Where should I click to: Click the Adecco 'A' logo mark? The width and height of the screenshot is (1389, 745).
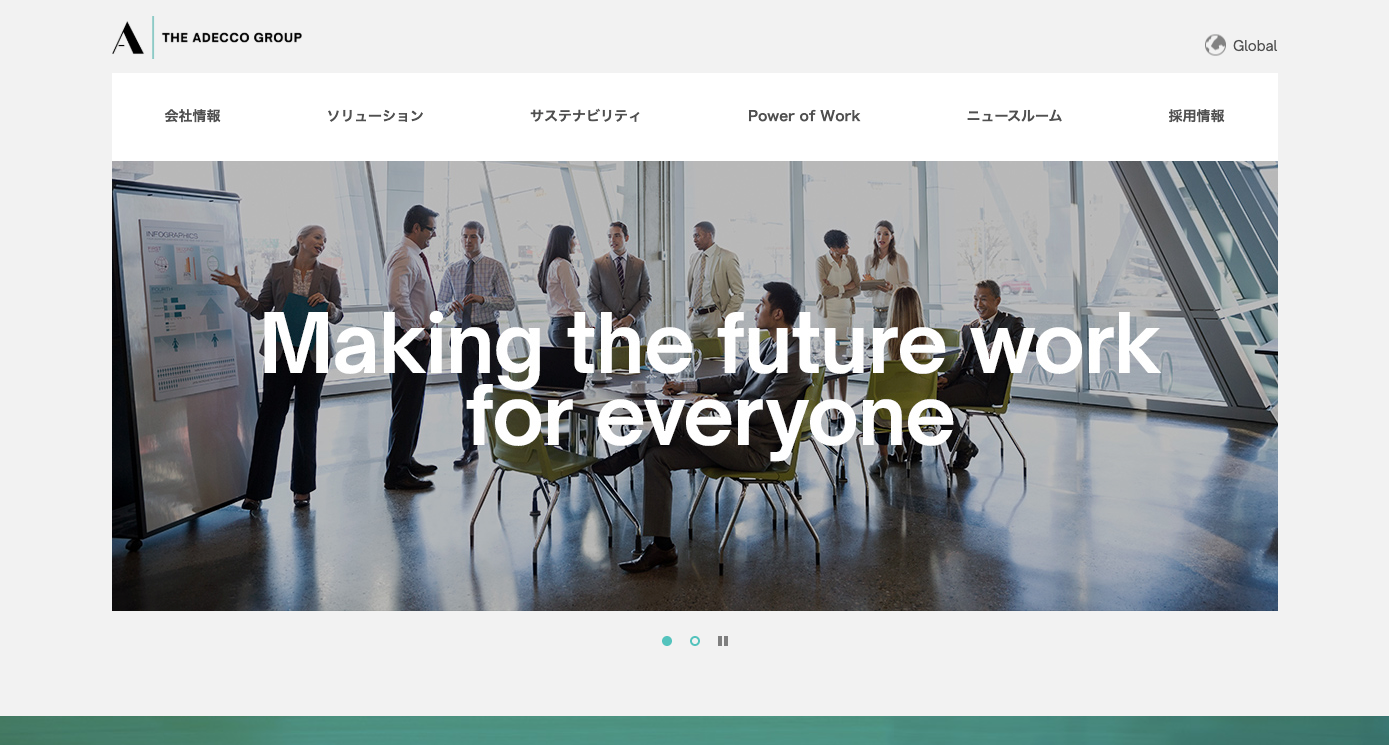tap(128, 38)
